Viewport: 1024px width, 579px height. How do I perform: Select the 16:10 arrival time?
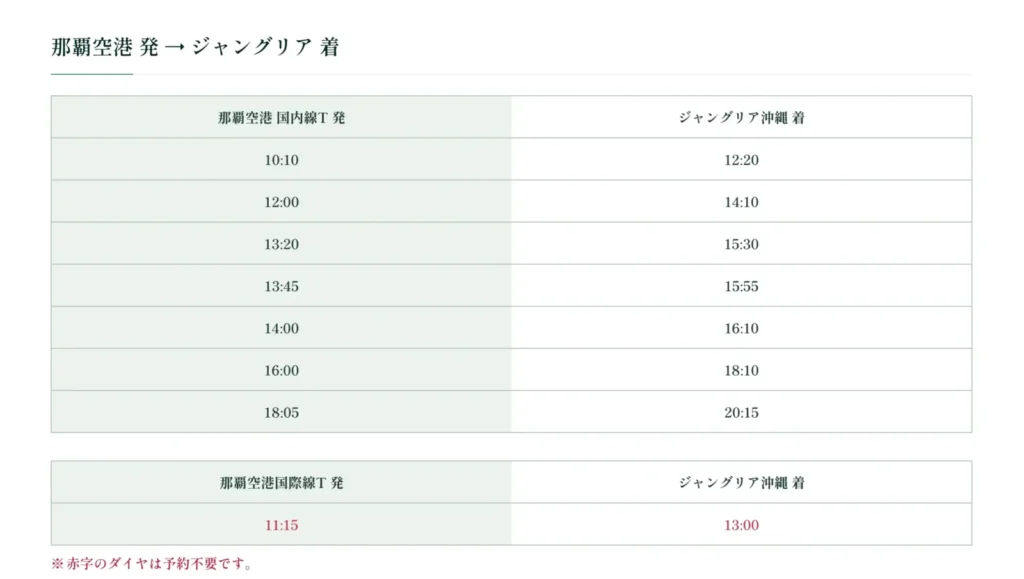[x=741, y=328]
